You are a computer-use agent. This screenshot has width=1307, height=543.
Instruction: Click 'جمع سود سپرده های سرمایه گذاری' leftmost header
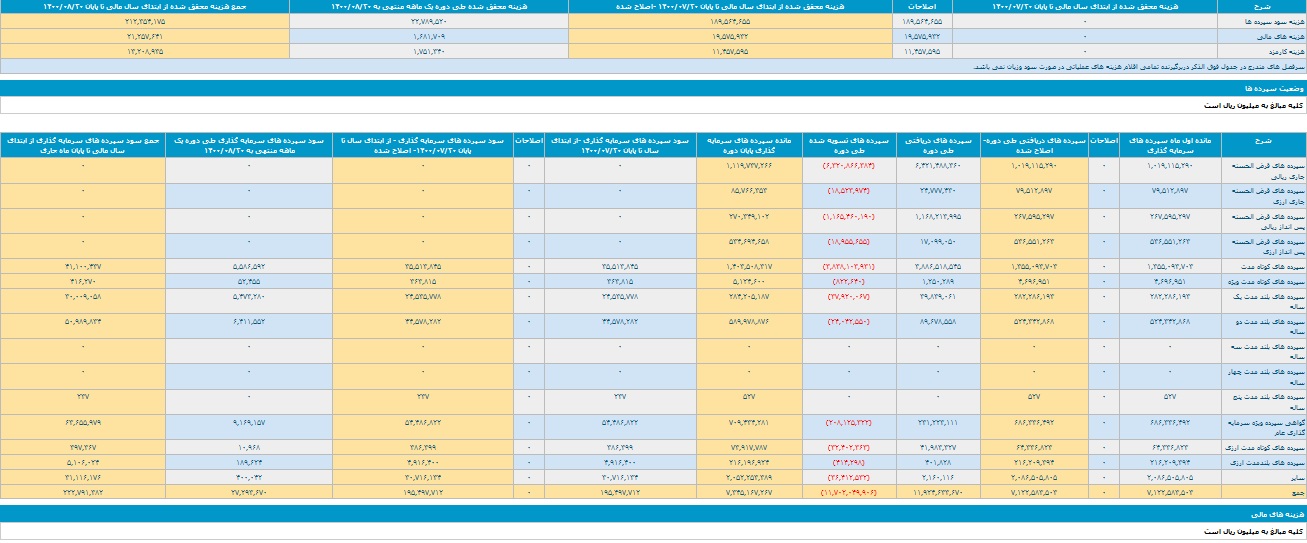(82, 145)
